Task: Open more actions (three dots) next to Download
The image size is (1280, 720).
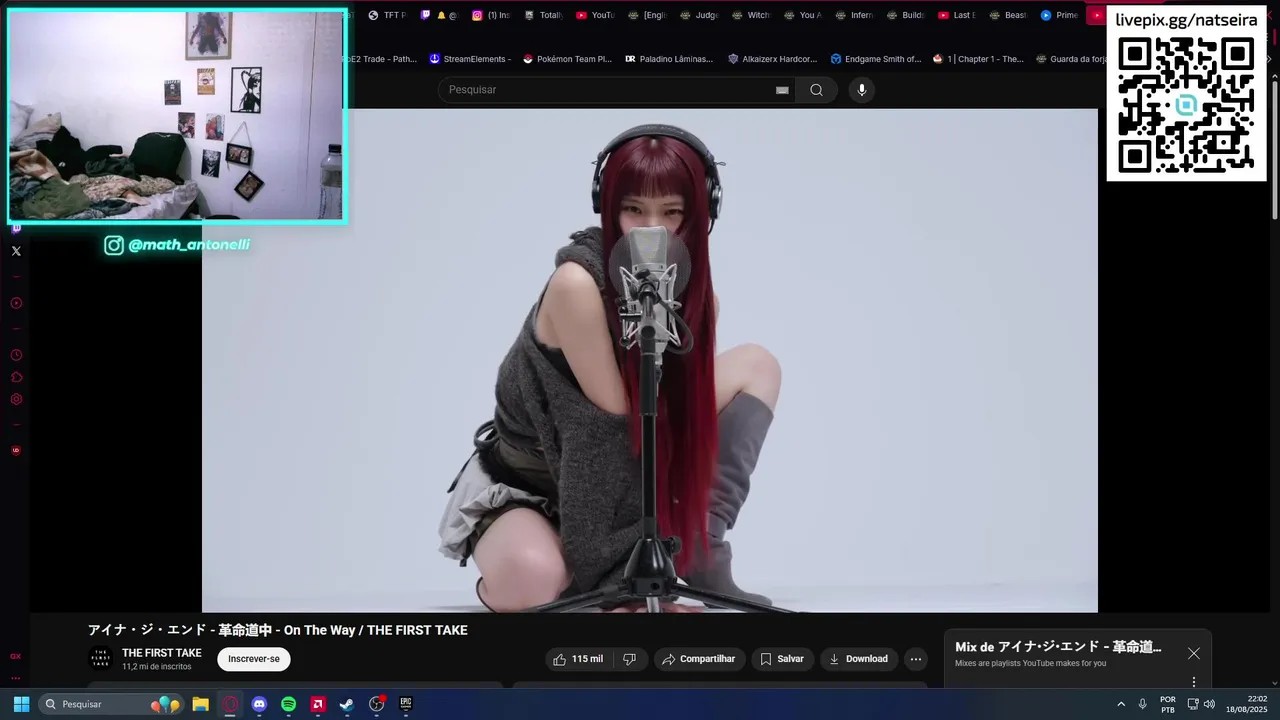Action: coord(915,659)
